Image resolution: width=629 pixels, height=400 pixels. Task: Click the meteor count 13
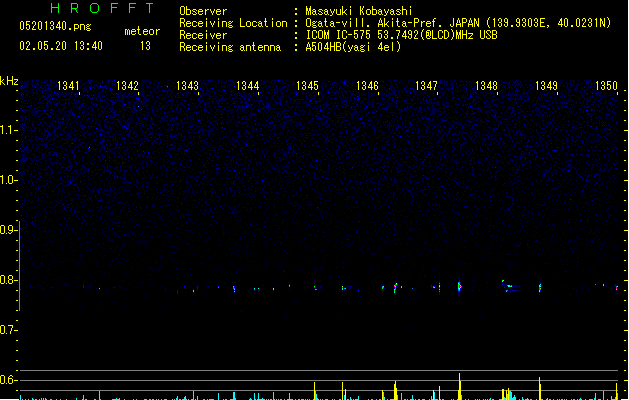coord(145,46)
